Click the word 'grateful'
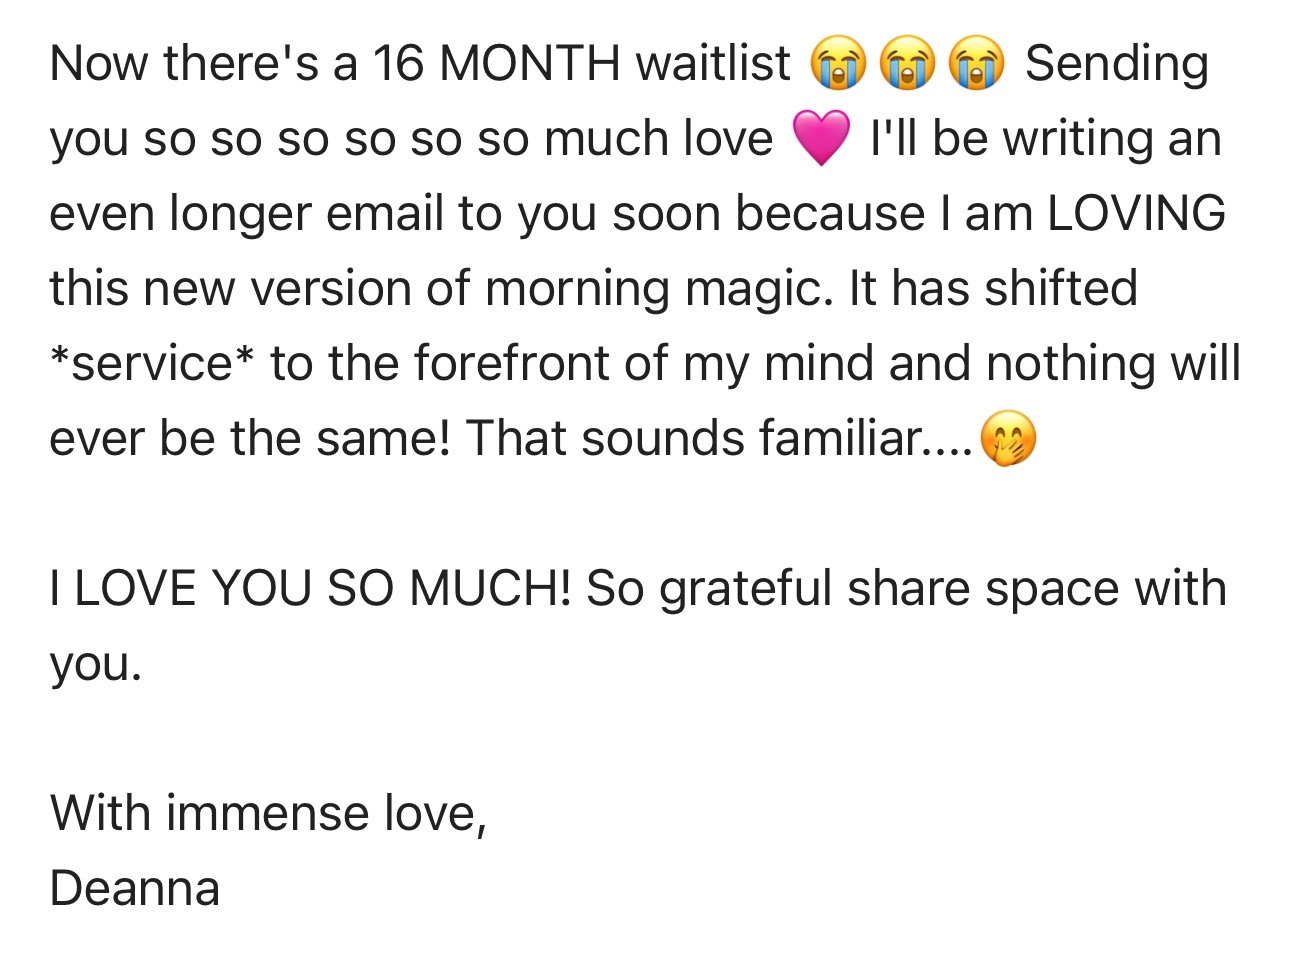Image resolution: width=1290 pixels, height=960 pixels. pos(745,588)
